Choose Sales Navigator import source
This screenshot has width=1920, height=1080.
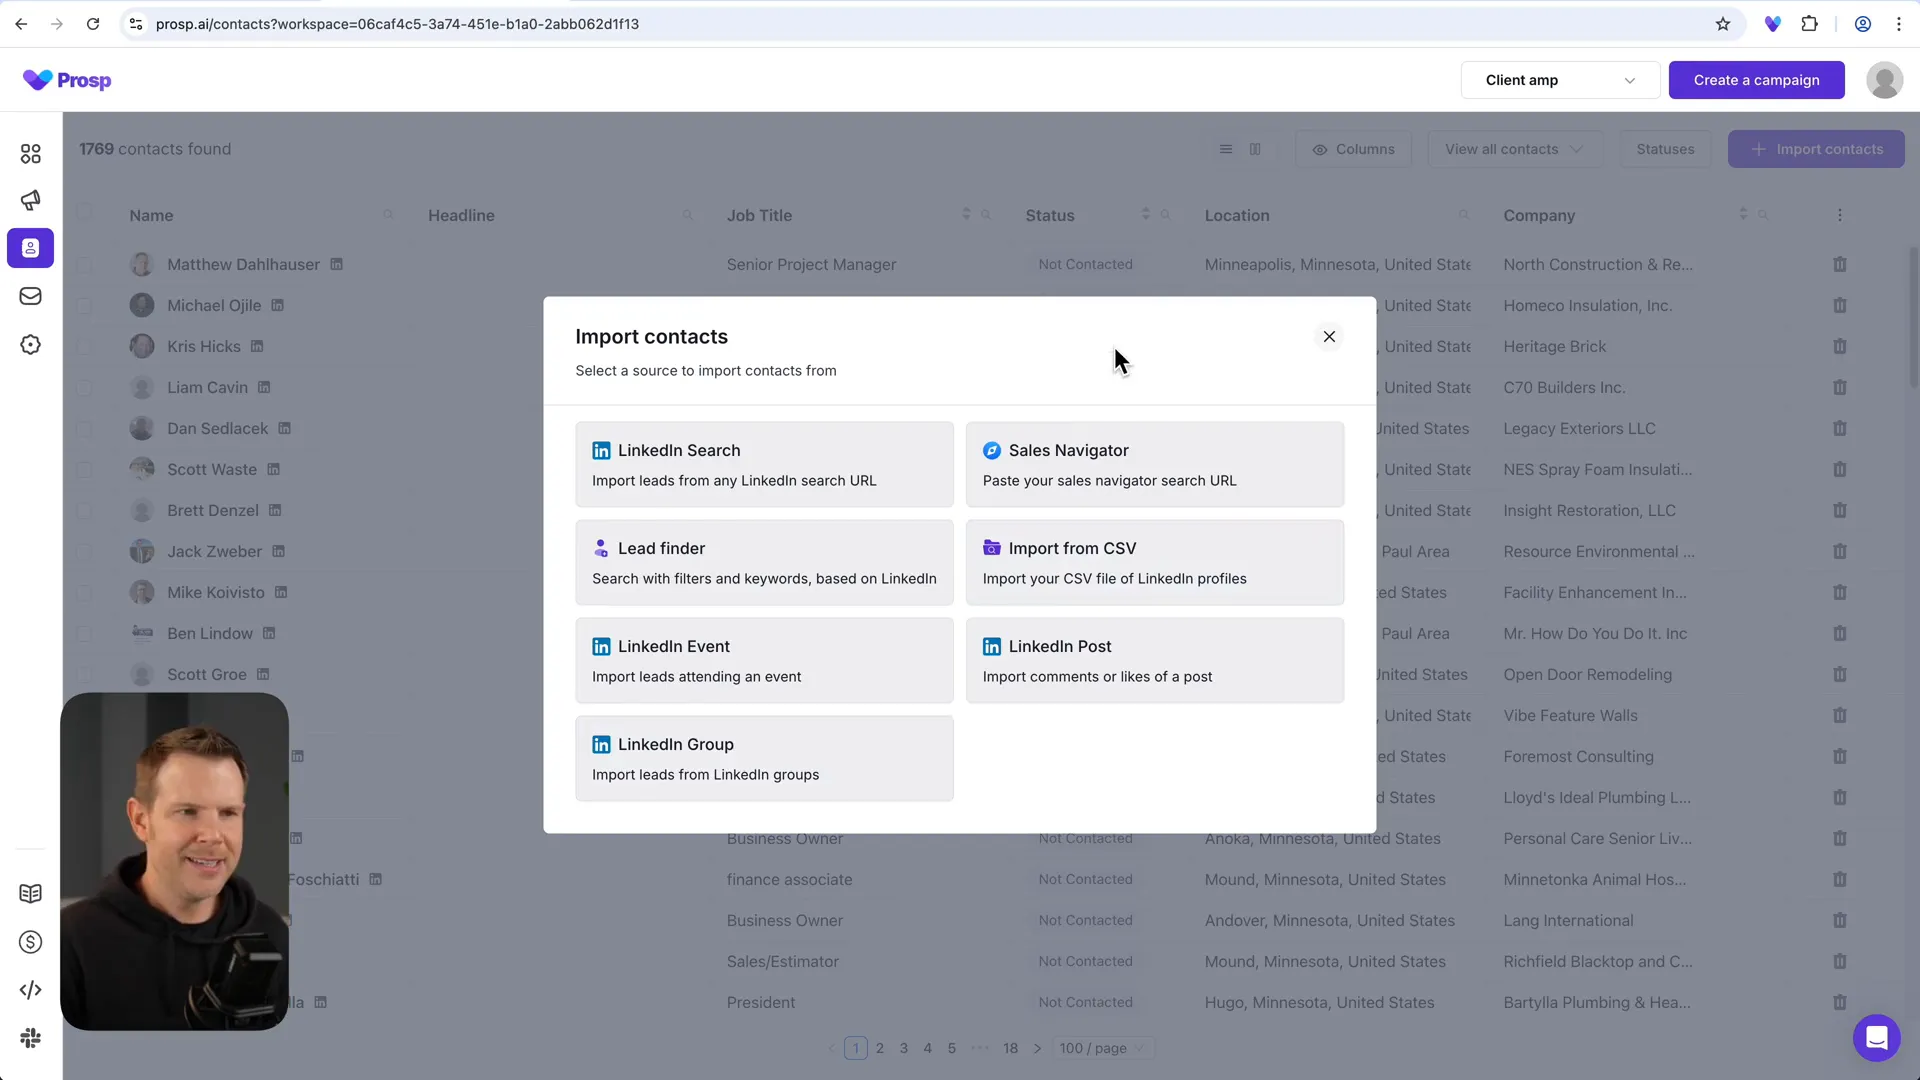1155,464
